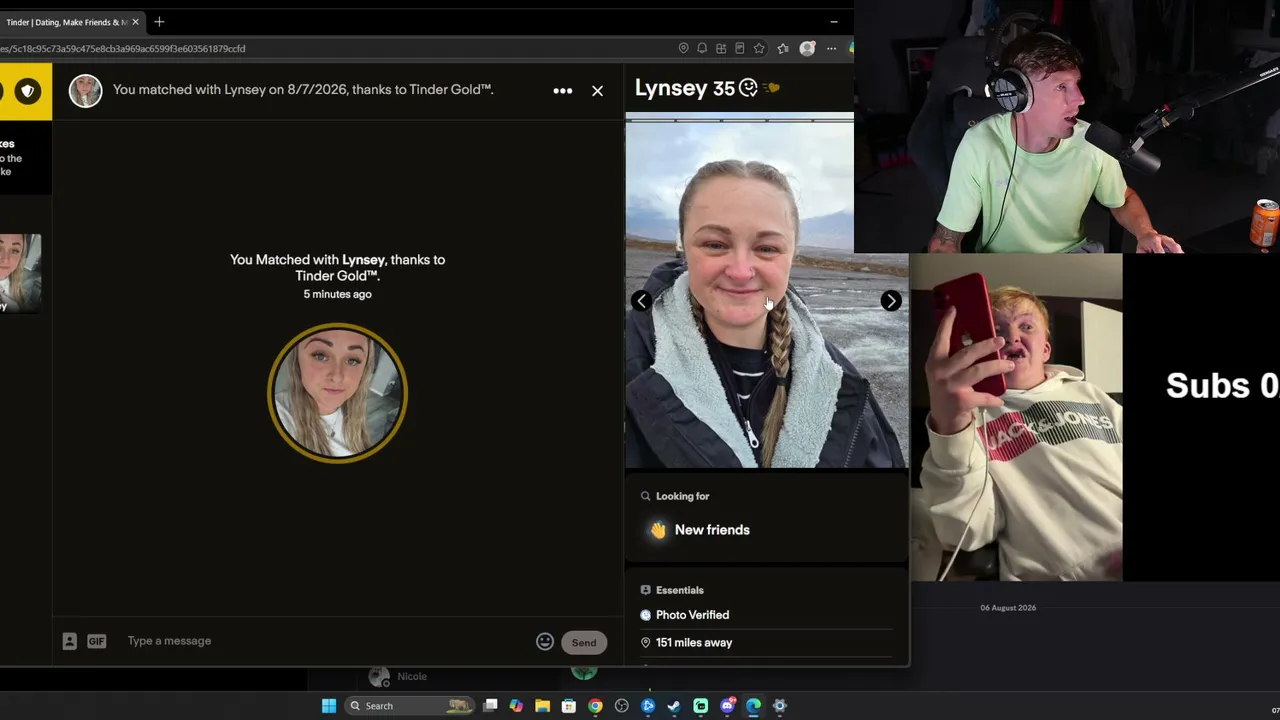Open Lynsey's small avatar in chat header

pyautogui.click(x=85, y=90)
